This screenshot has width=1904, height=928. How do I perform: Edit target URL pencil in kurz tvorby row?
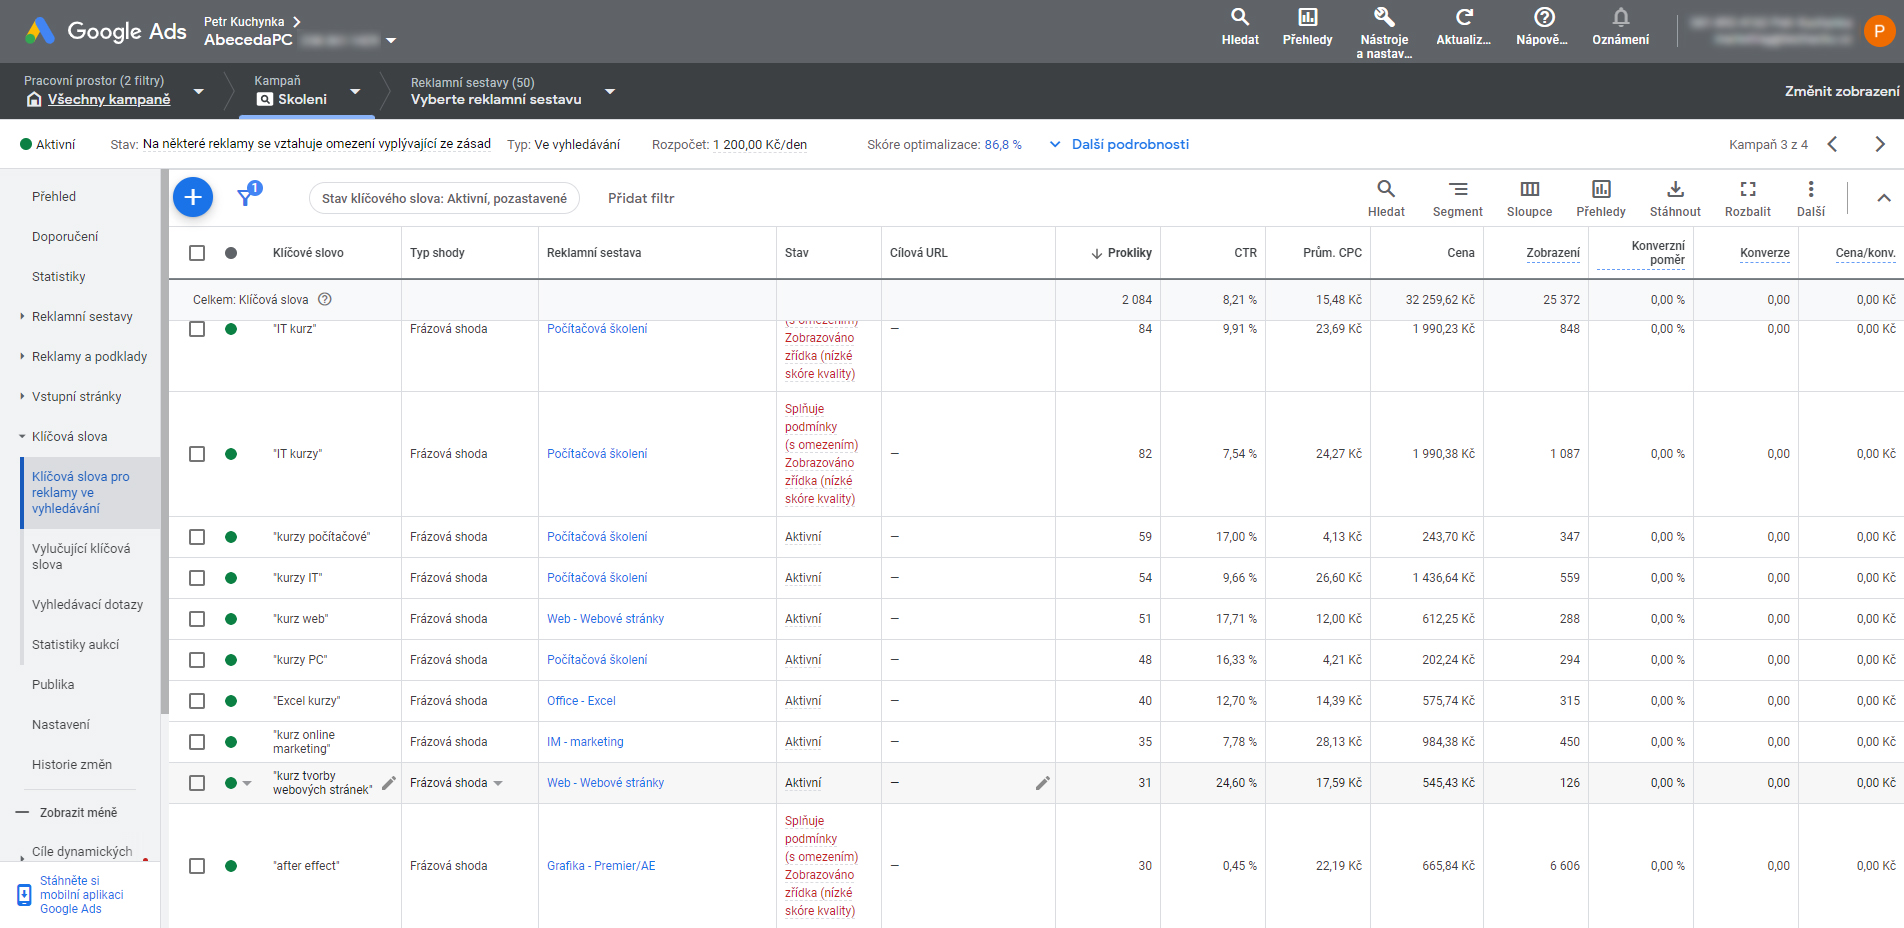1042,783
